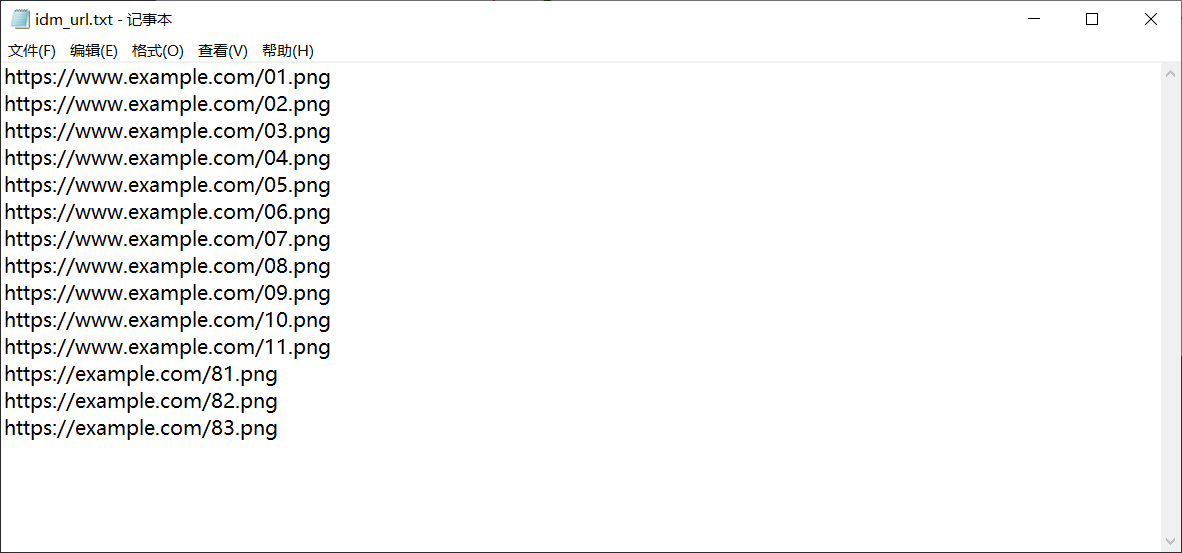Click the last line with 83.png
Image resolution: width=1182 pixels, height=553 pixels.
tap(141, 428)
